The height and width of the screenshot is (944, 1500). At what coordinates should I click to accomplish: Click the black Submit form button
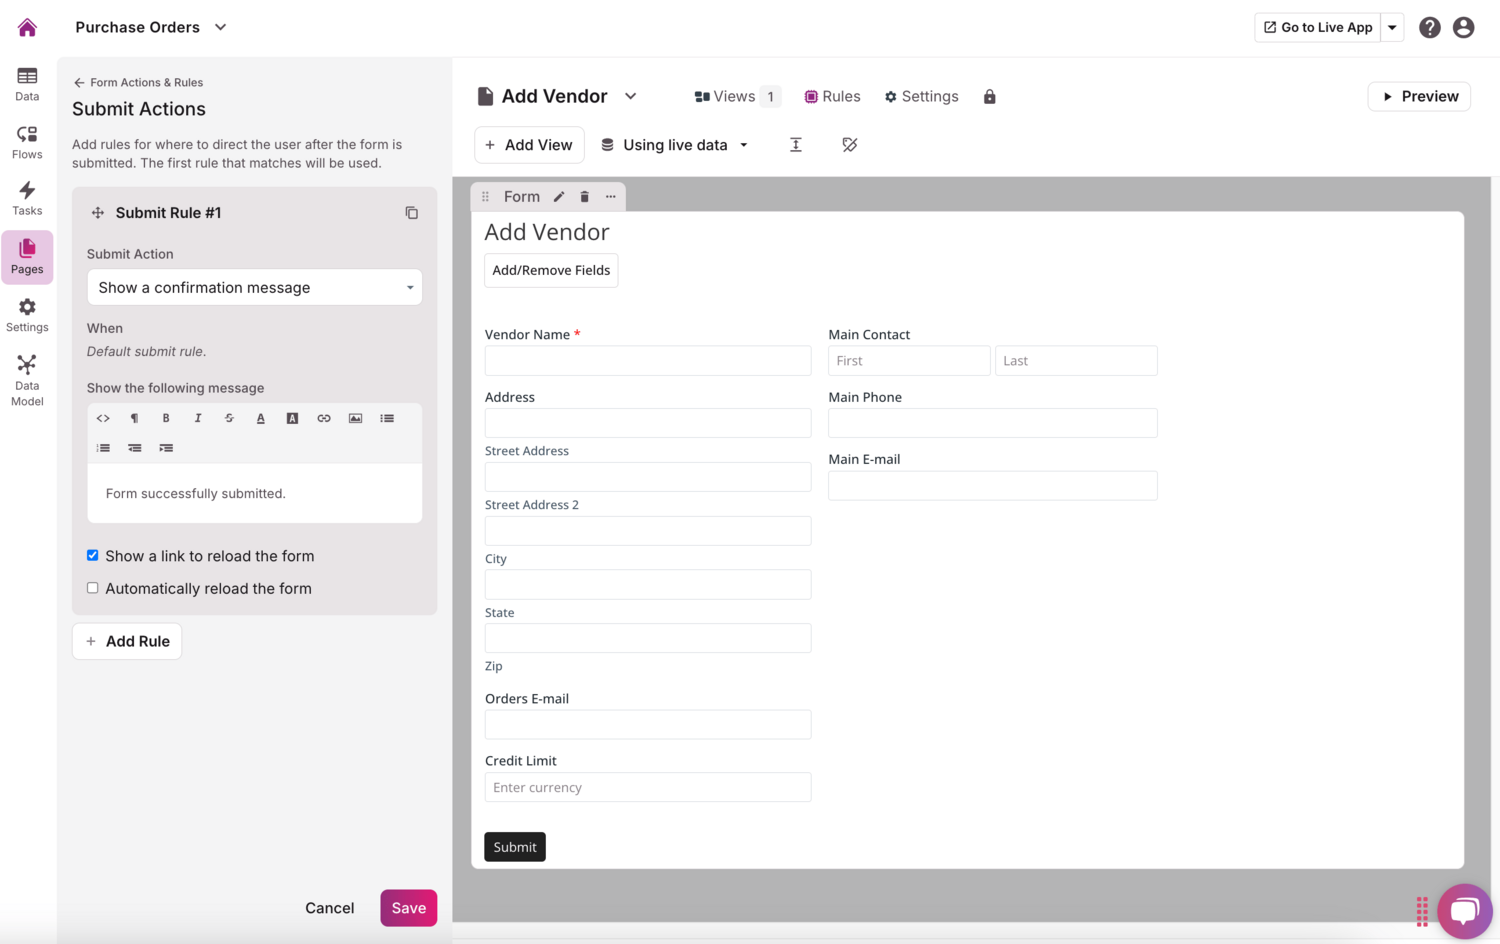[x=515, y=847]
